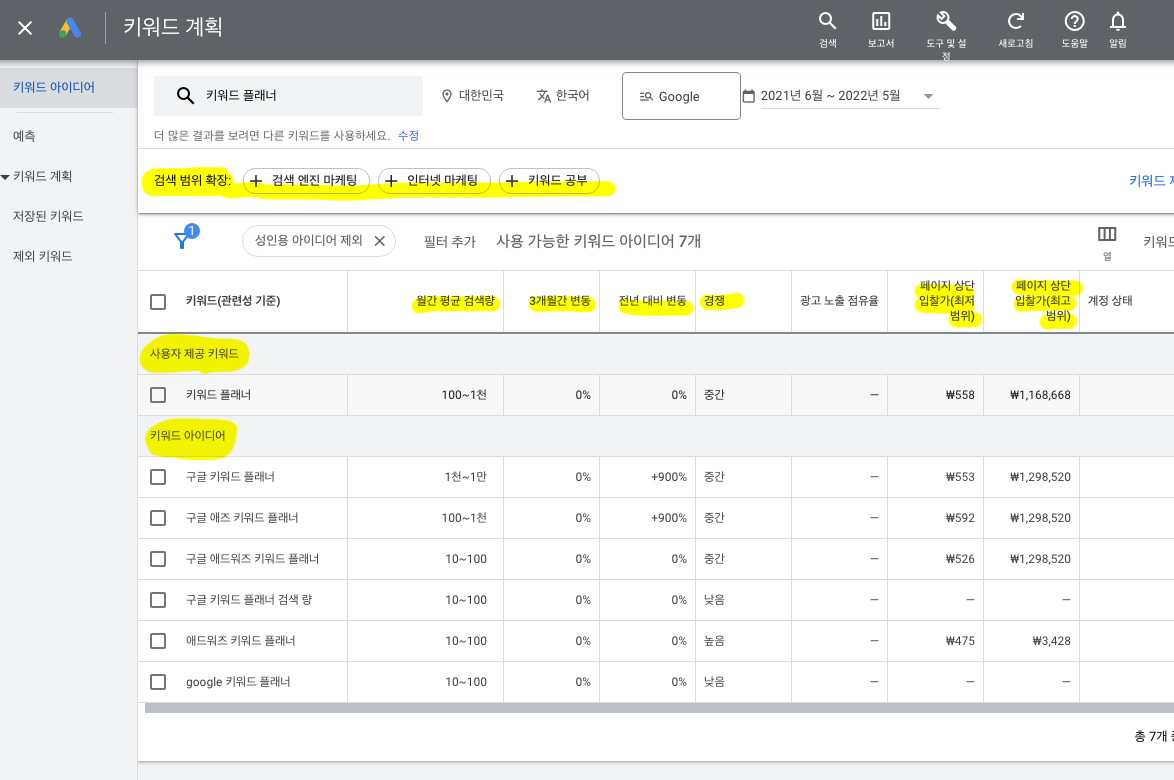This screenshot has width=1174, height=780.
Task: Click the calendar icon by the date range
Action: tap(748, 96)
